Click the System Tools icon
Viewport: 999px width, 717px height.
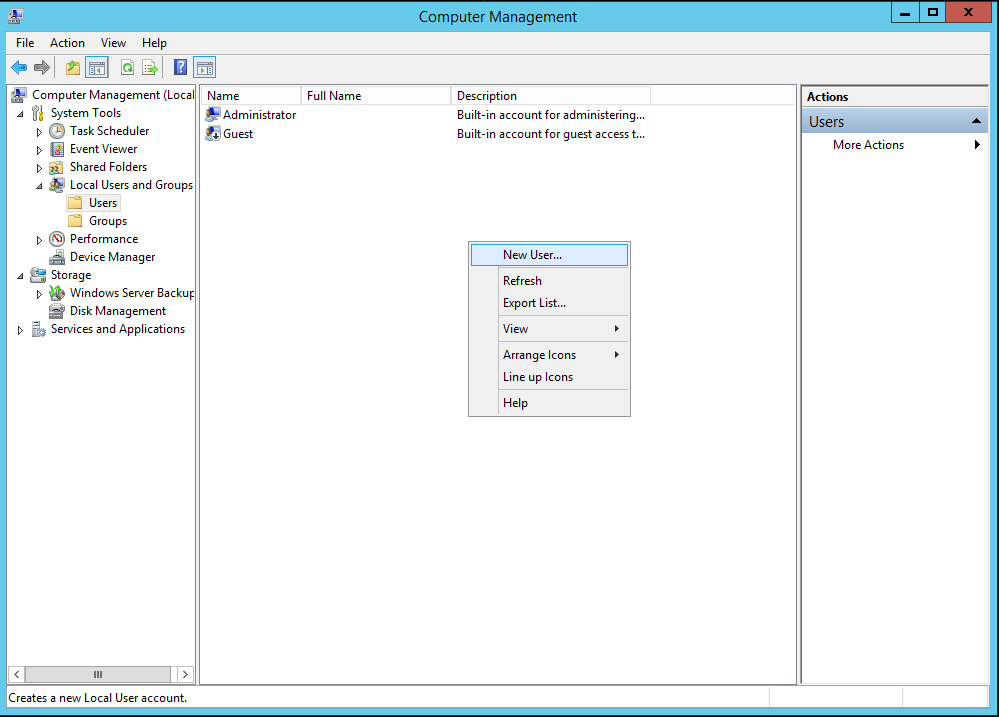(x=38, y=113)
